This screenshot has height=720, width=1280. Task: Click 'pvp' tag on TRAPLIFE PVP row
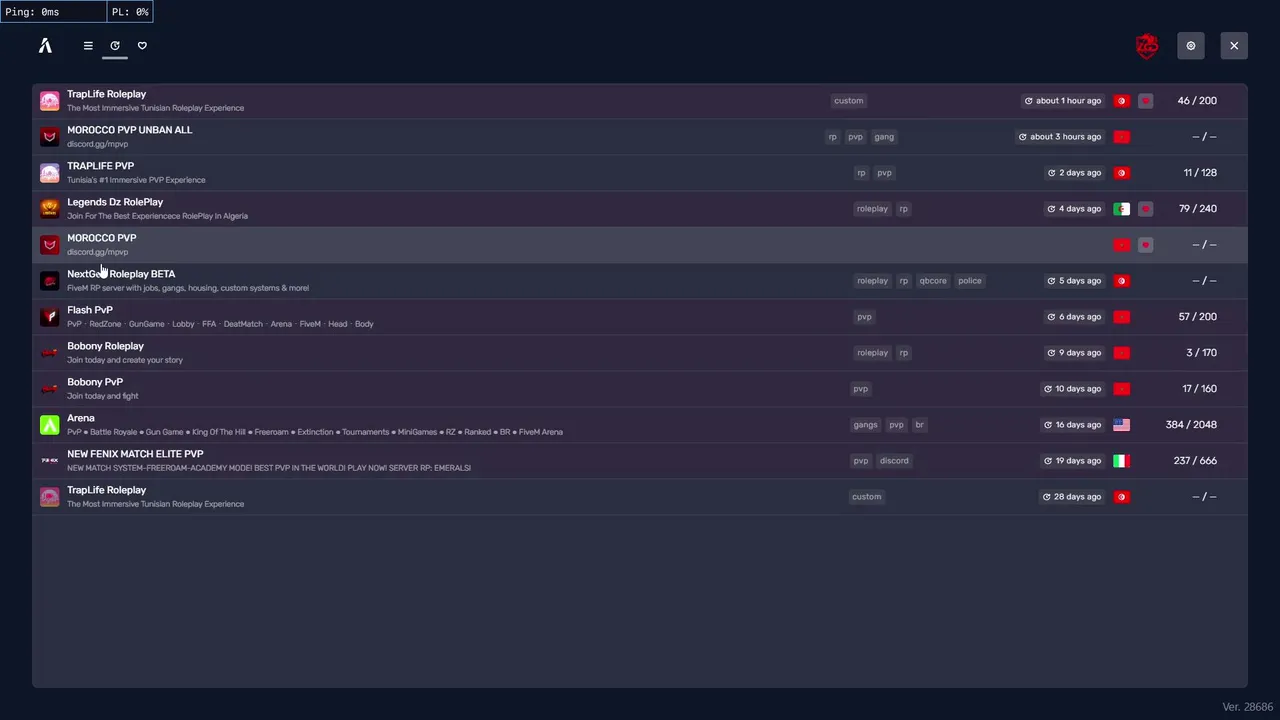885,173
